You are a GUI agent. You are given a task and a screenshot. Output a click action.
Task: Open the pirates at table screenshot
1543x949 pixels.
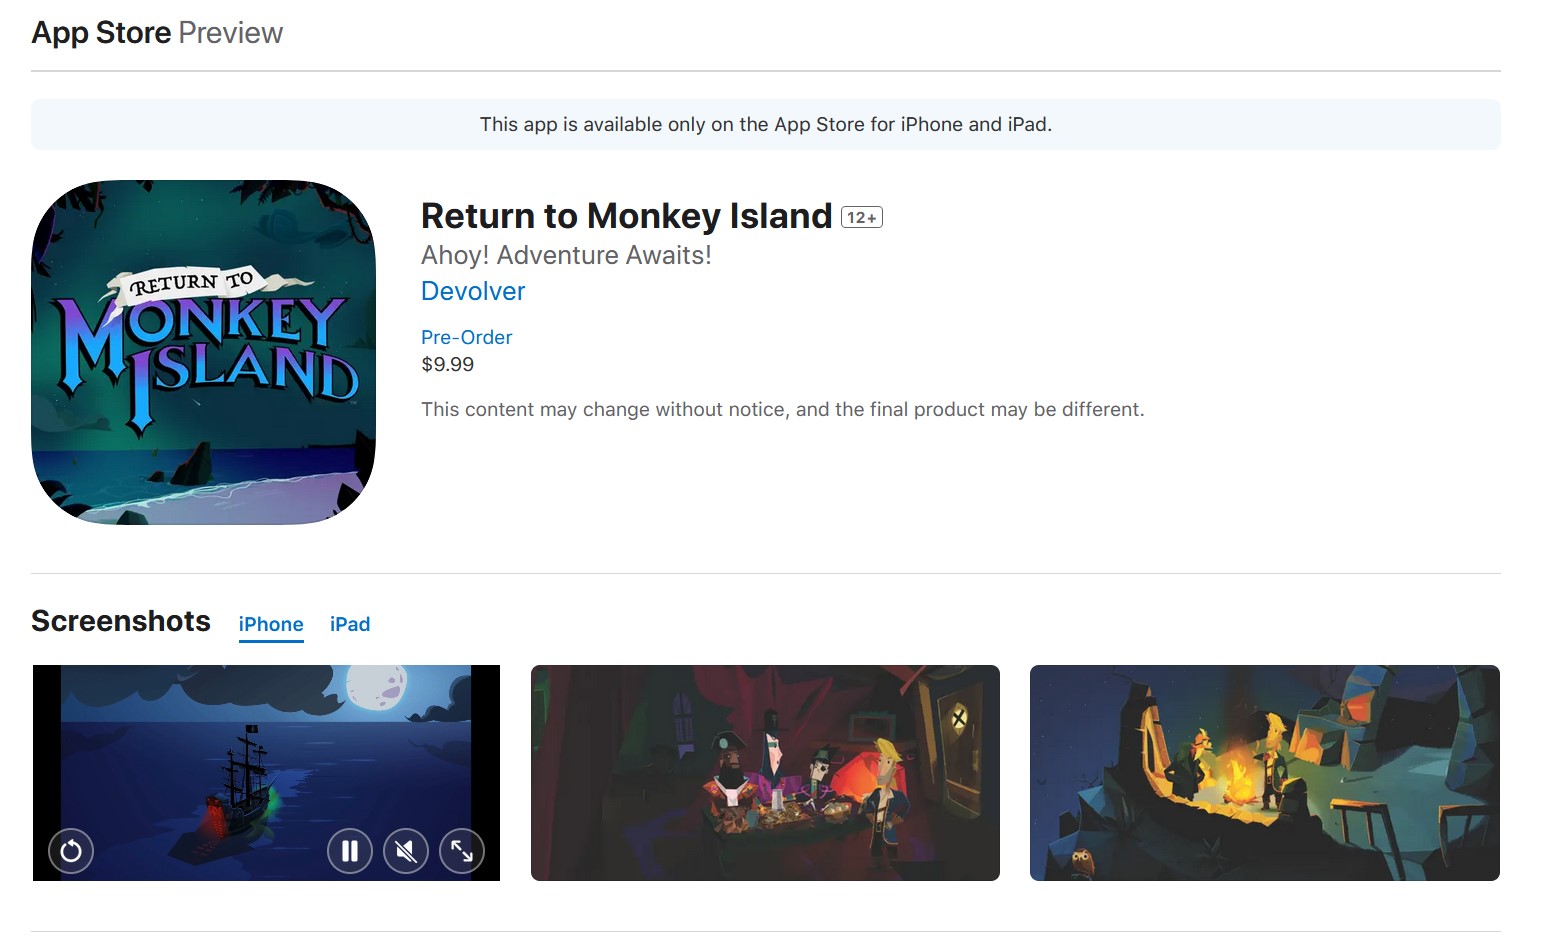(x=765, y=773)
